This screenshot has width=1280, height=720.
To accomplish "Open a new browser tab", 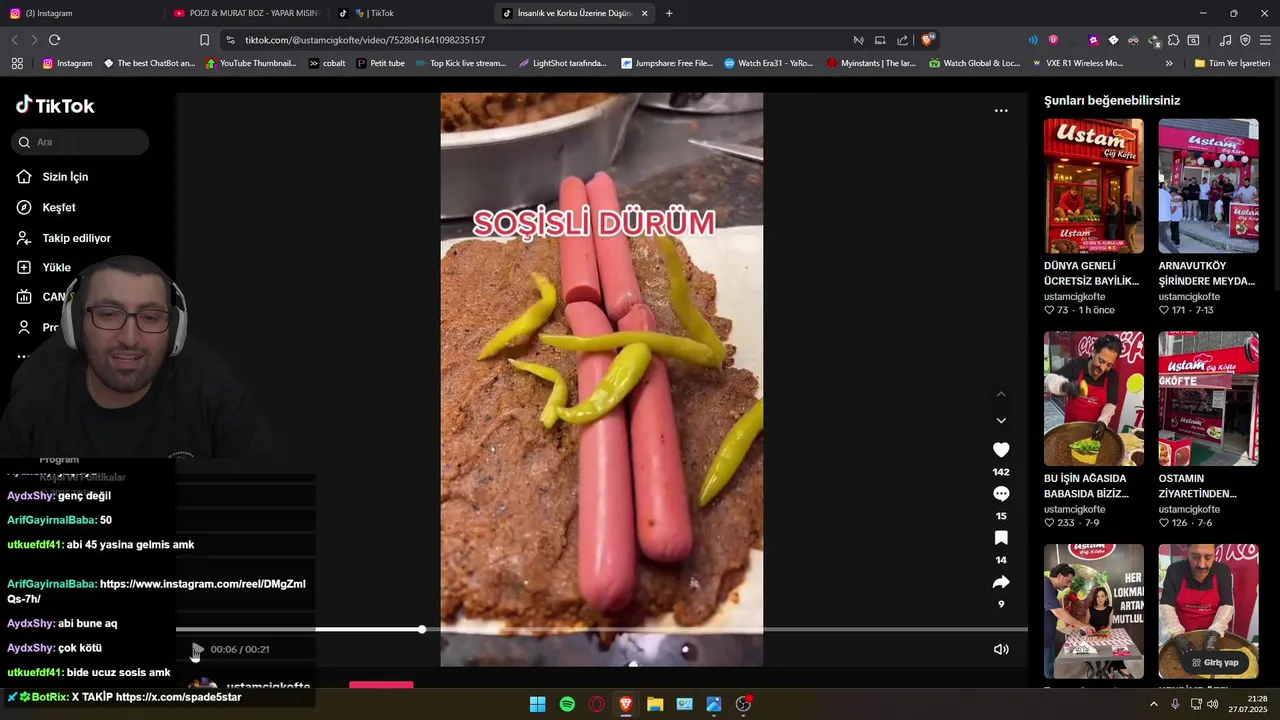I will point(669,13).
